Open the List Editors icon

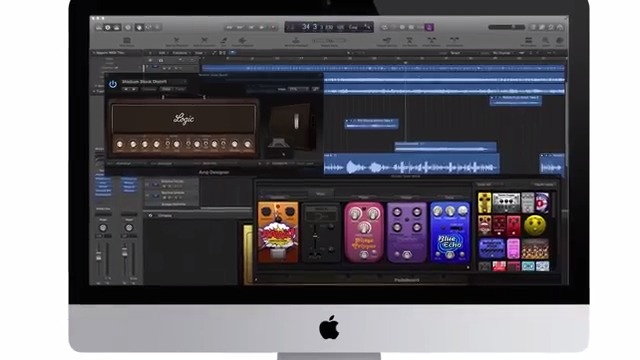point(533,27)
